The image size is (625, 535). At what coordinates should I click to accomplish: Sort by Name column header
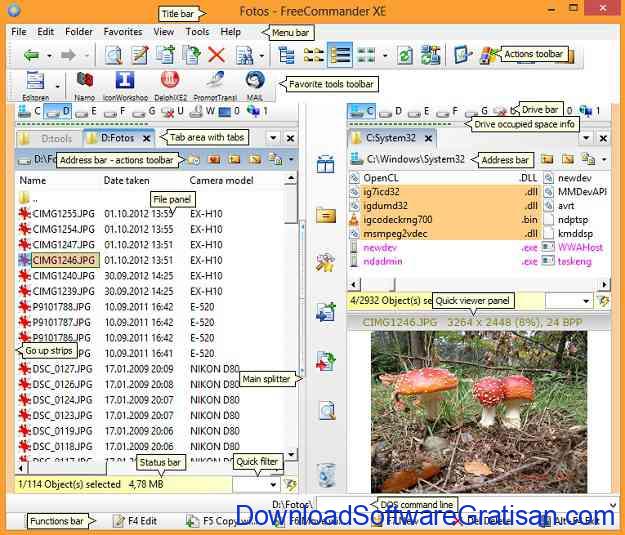[x=33, y=181]
